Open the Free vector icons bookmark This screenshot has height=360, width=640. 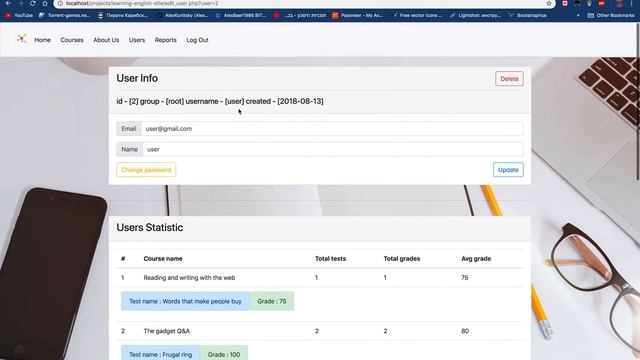point(417,16)
